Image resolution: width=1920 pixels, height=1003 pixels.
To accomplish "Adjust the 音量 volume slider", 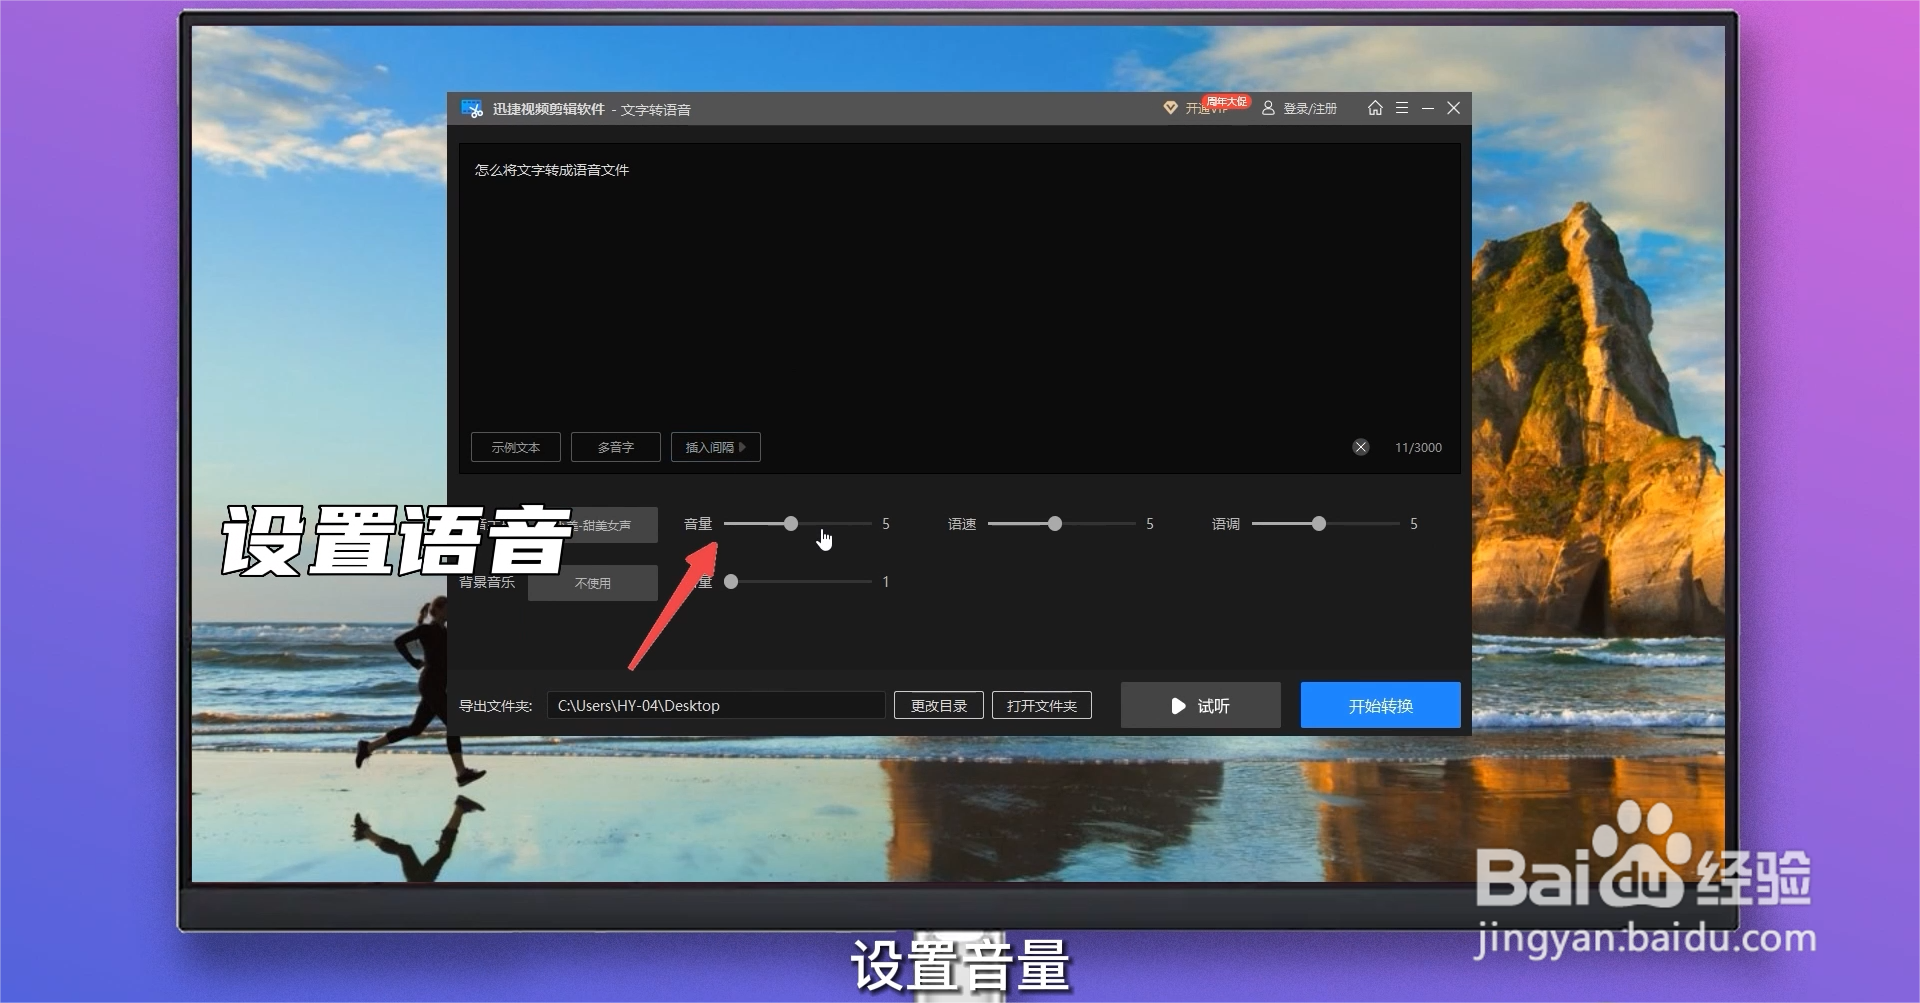I will 791,523.
